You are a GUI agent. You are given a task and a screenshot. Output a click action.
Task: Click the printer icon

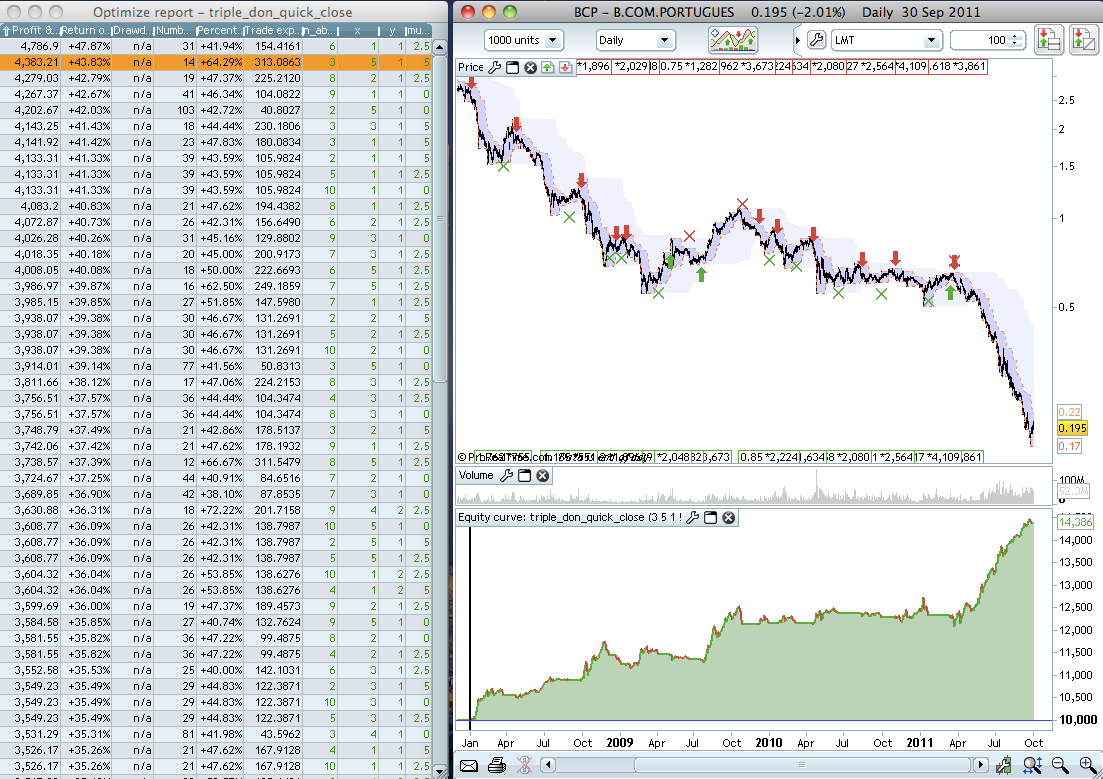(497, 765)
